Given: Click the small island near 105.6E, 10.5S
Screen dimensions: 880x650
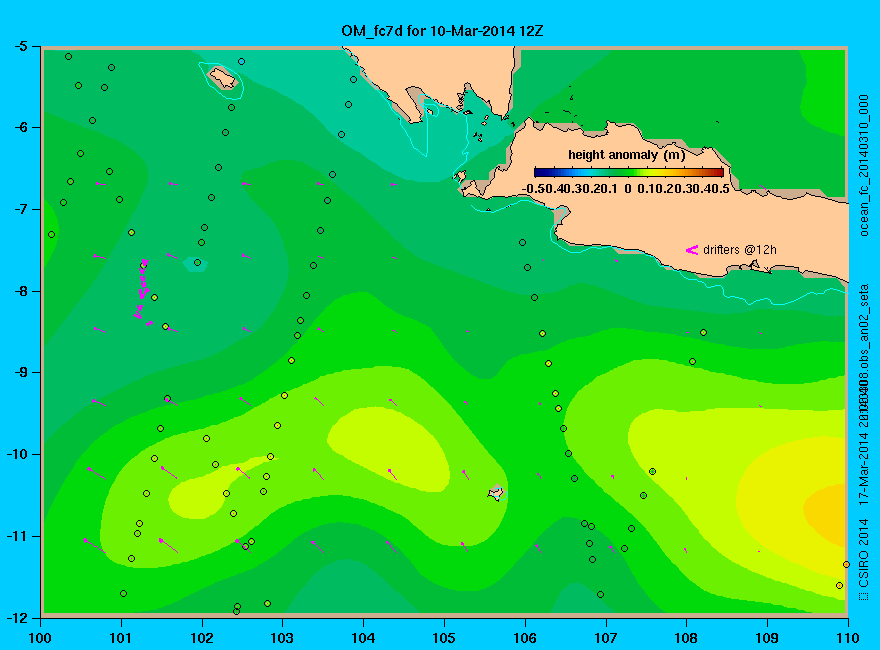Looking at the screenshot, I should pos(496,493).
